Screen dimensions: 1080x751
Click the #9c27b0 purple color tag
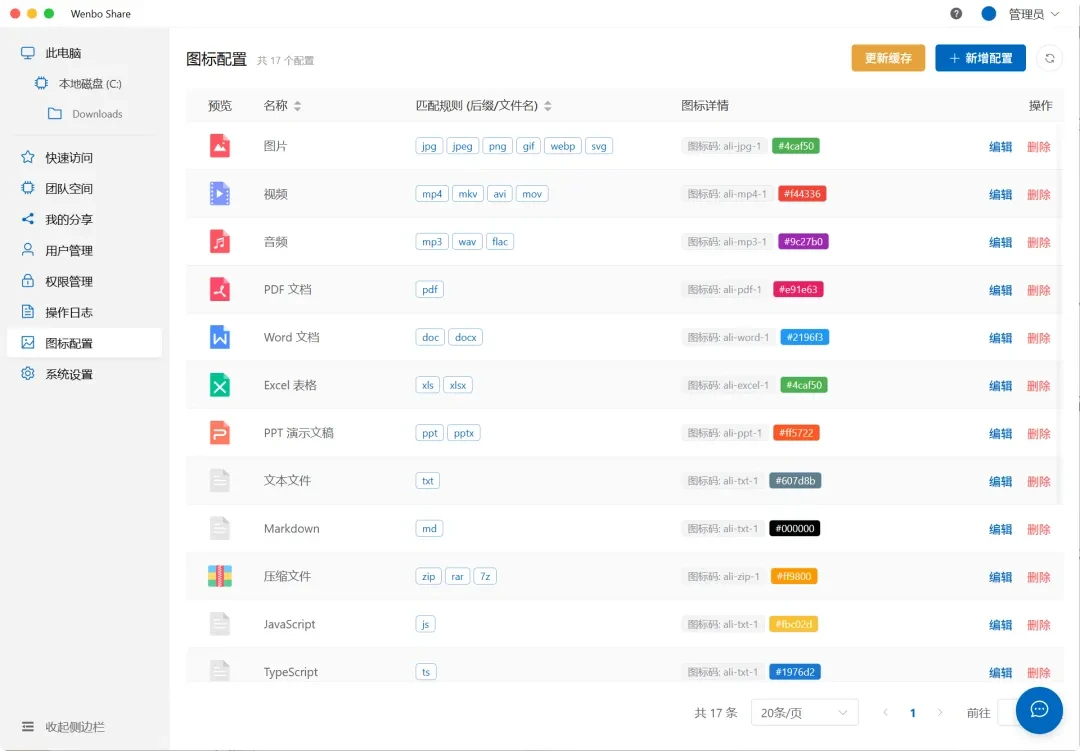point(803,242)
